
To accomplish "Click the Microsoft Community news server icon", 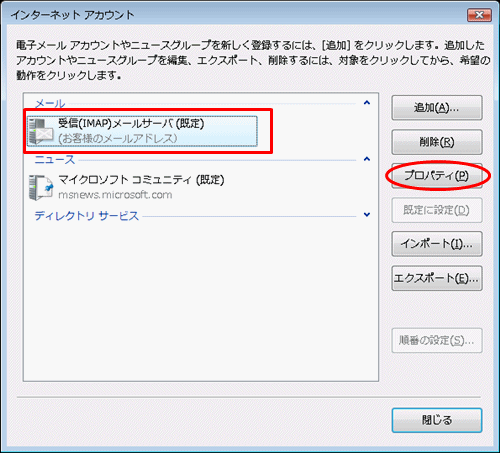I will pyautogui.click(x=41, y=187).
